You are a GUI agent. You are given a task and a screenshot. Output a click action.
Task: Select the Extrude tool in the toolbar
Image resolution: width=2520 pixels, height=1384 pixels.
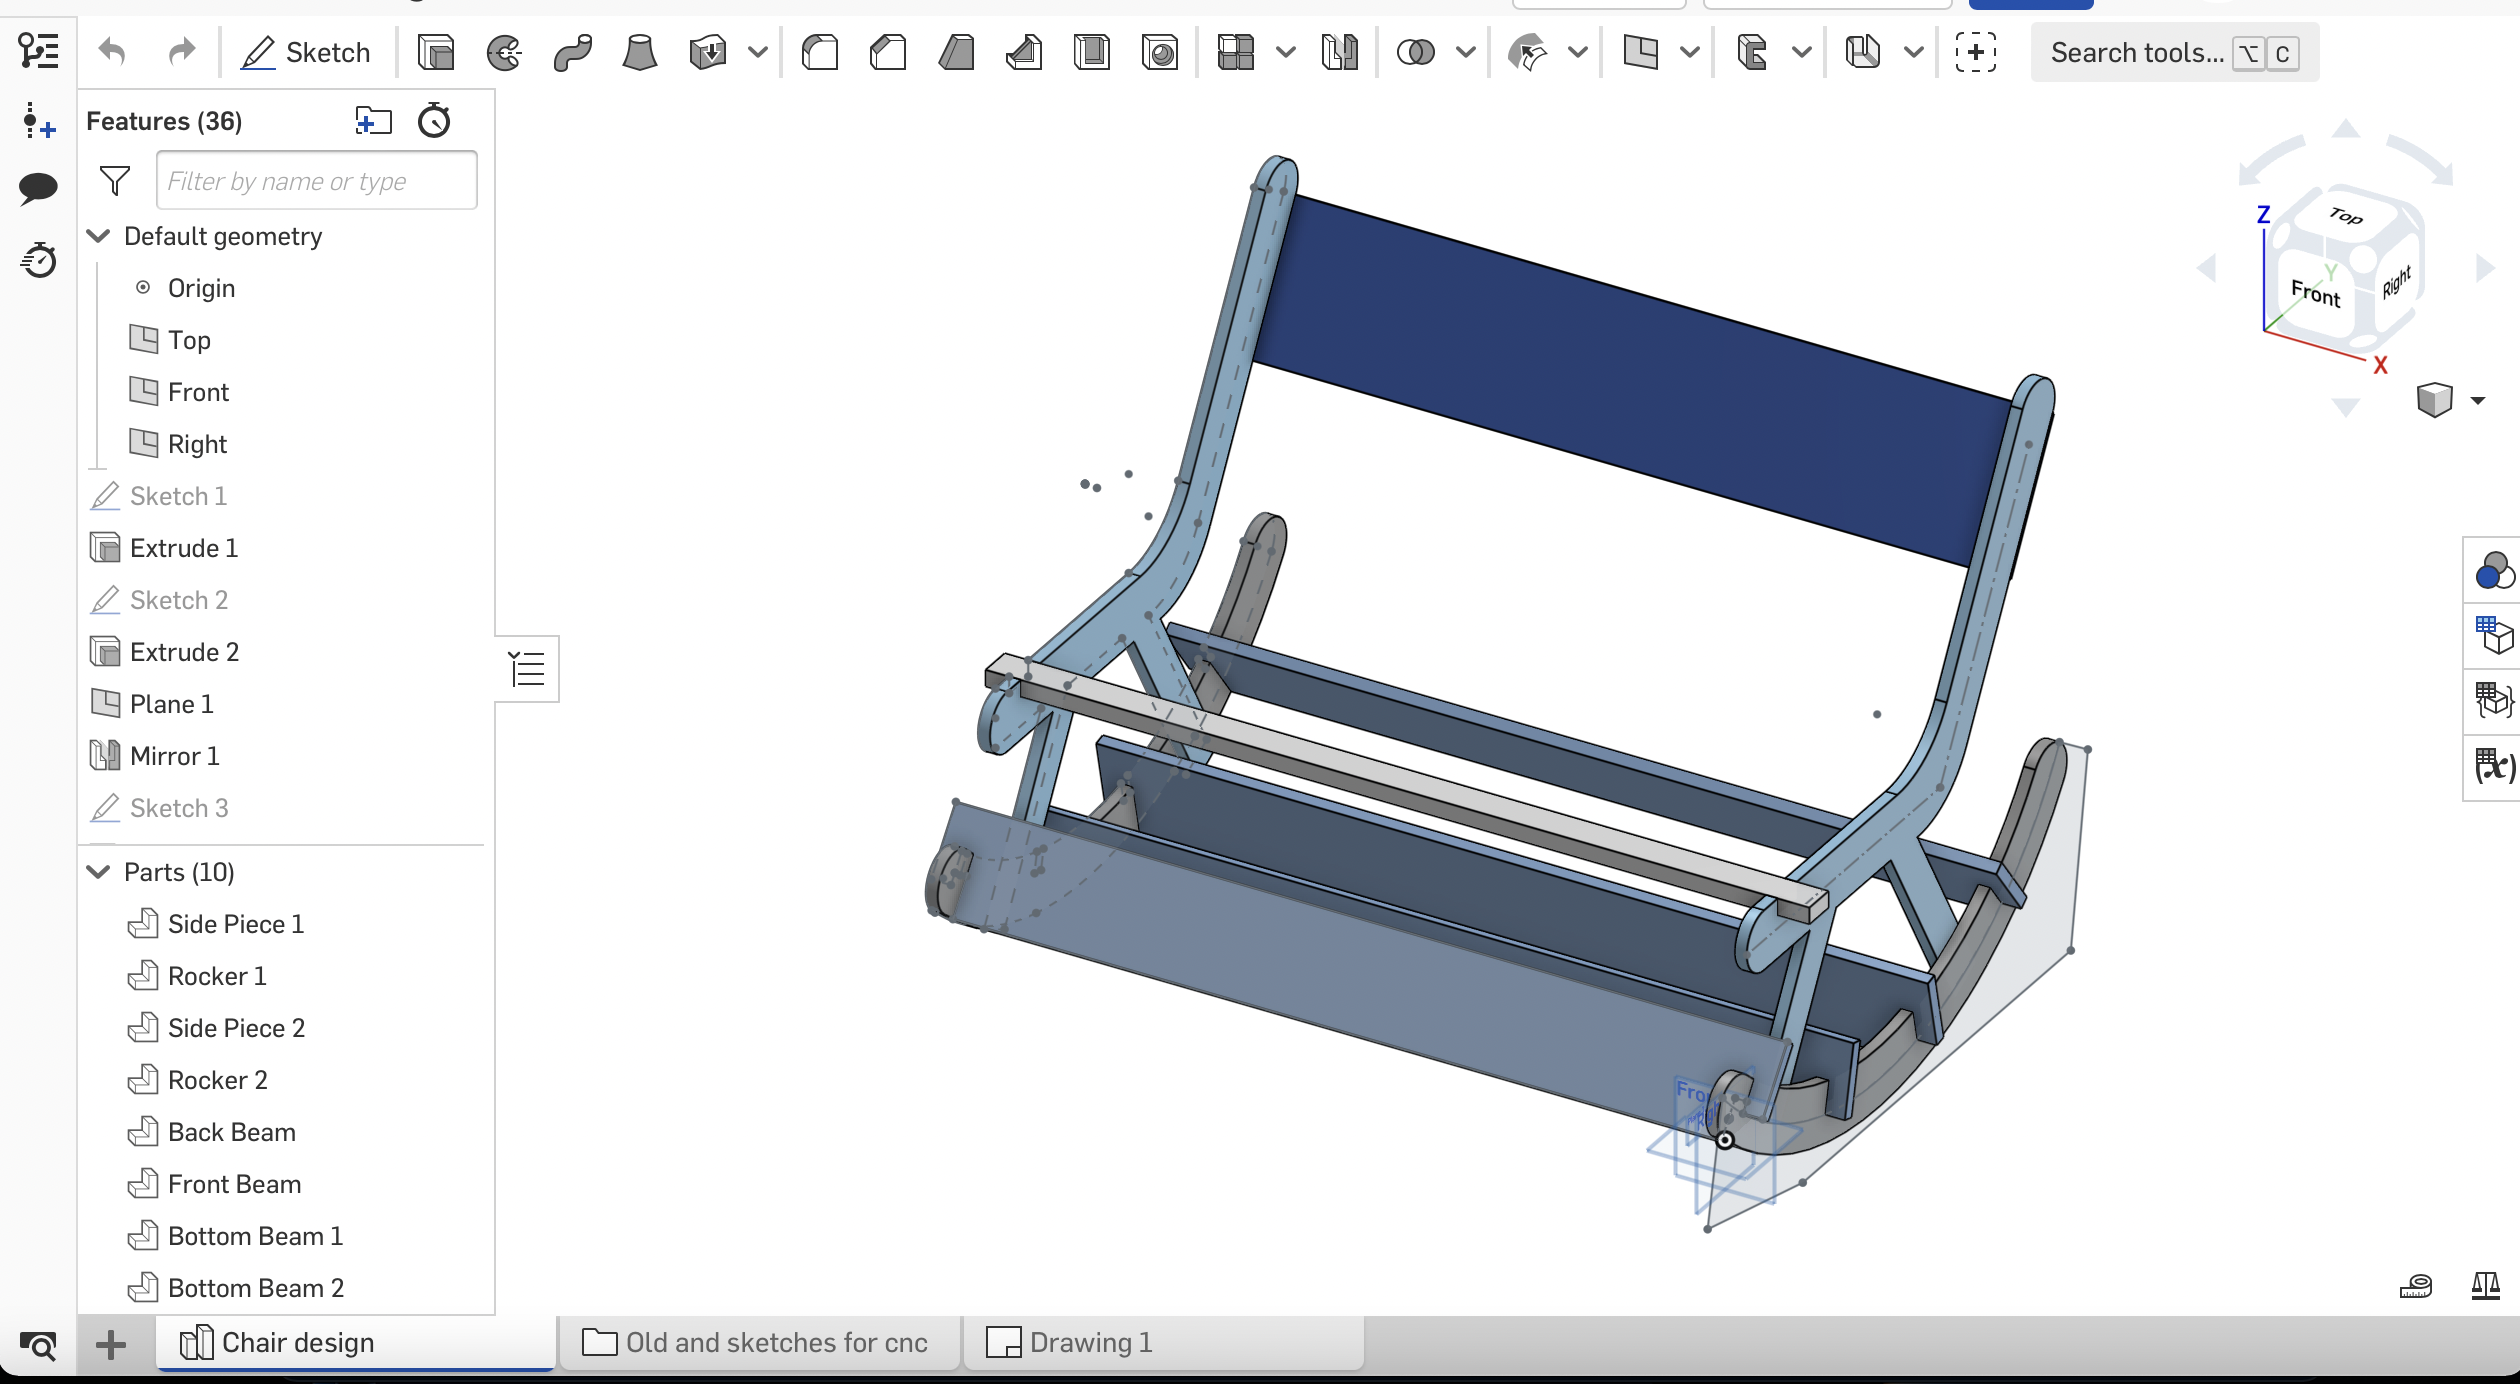pos(437,52)
